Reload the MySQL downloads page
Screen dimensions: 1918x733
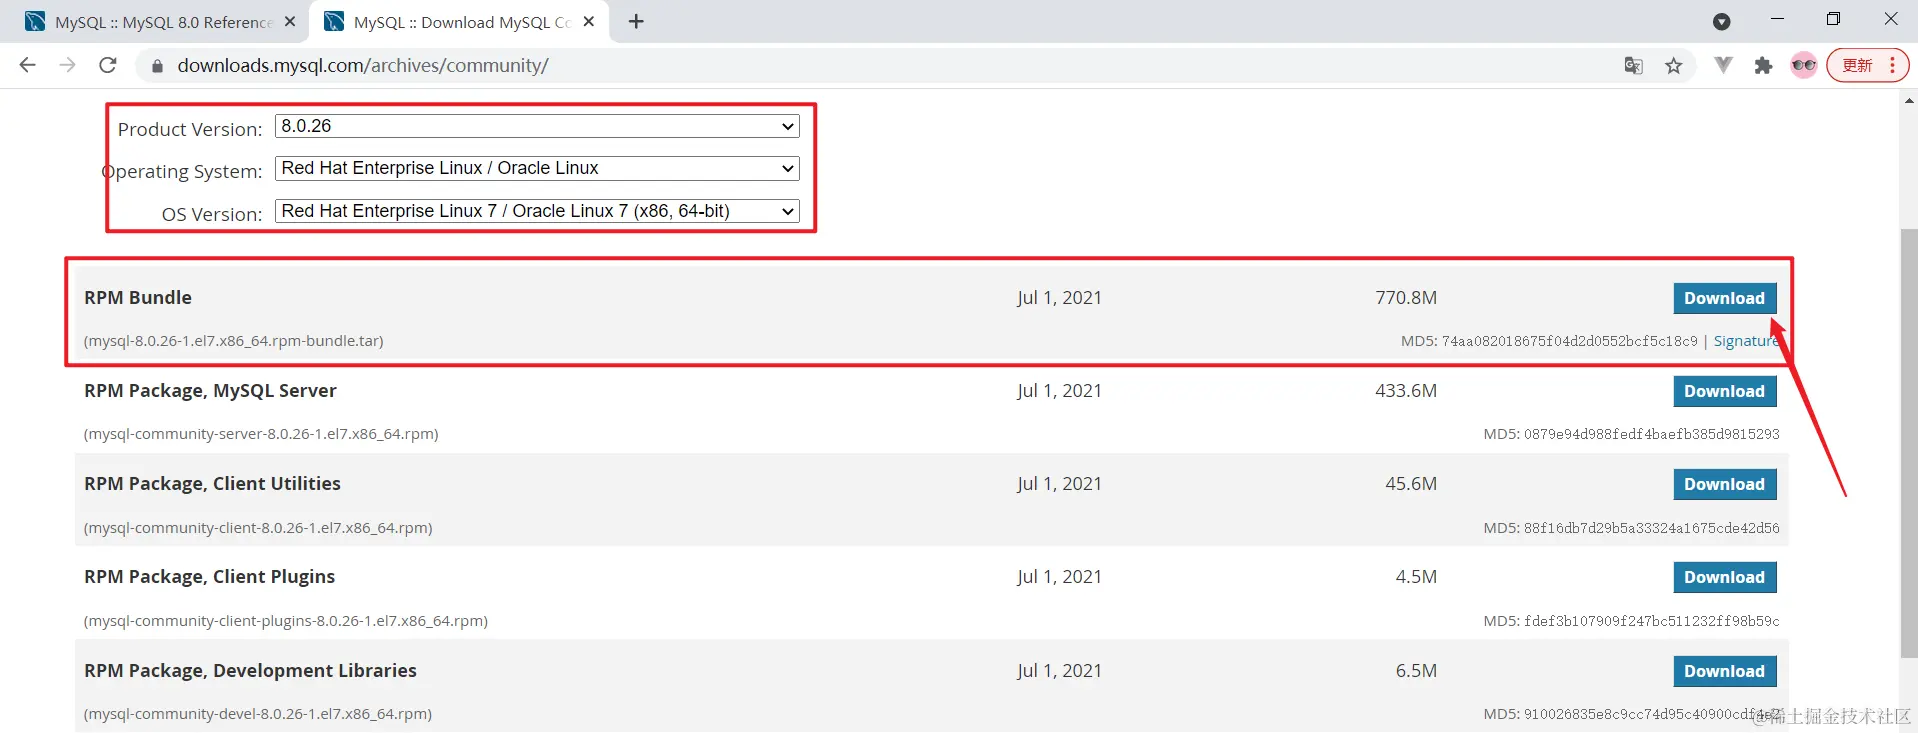(x=108, y=65)
